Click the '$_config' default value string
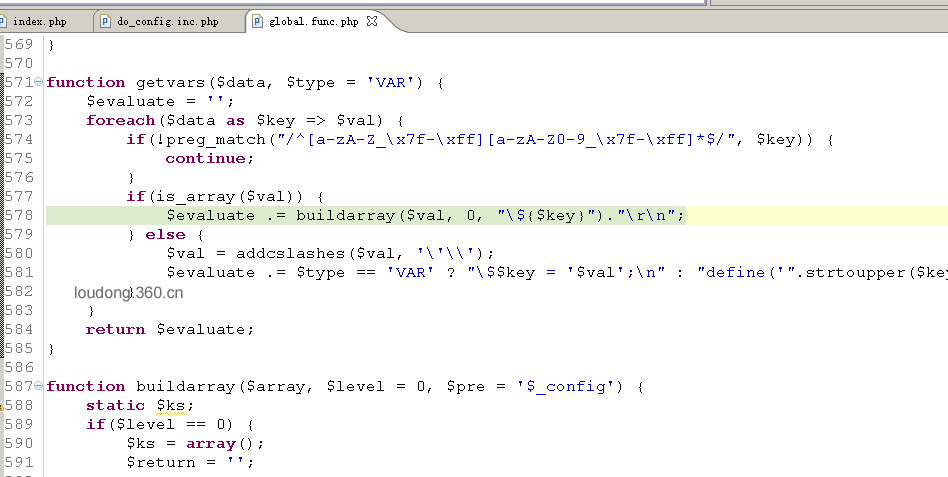Viewport: 948px width, 477px height. point(565,386)
